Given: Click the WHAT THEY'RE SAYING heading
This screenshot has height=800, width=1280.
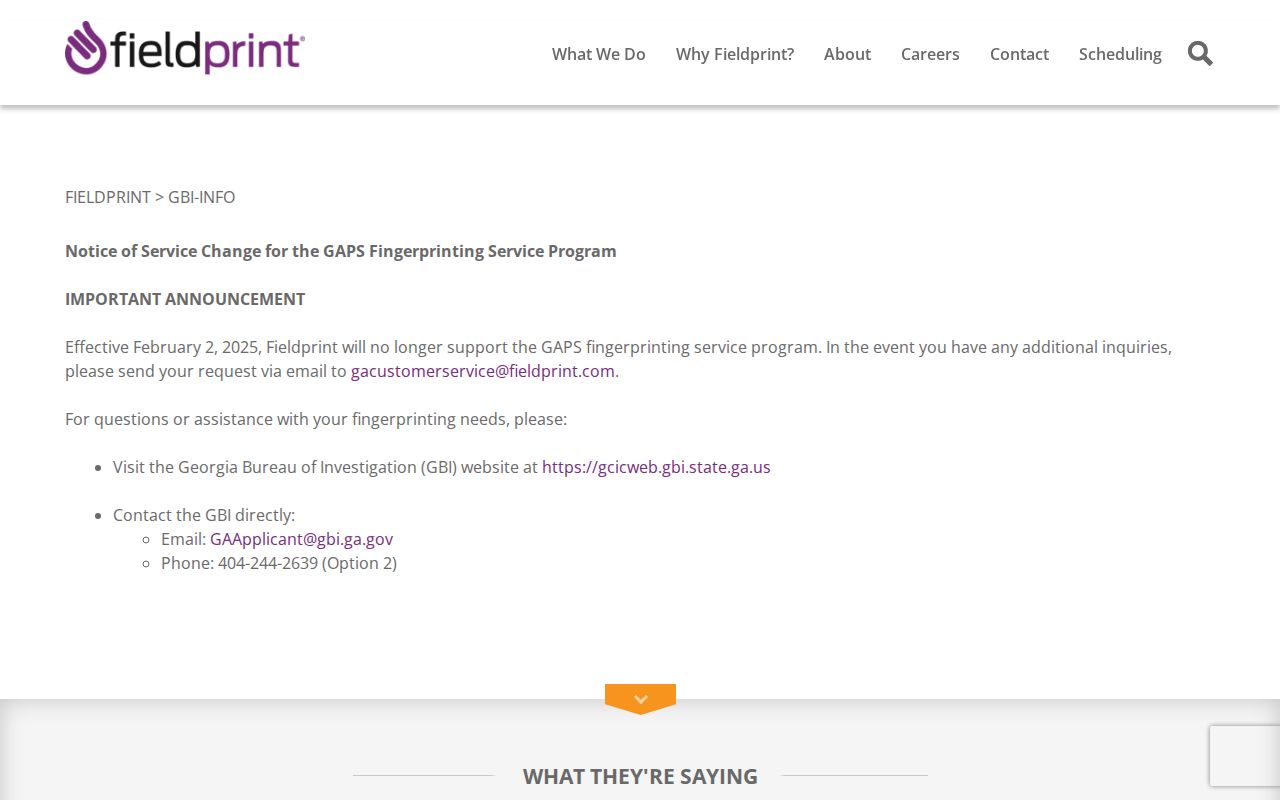Looking at the screenshot, I should click(x=640, y=776).
